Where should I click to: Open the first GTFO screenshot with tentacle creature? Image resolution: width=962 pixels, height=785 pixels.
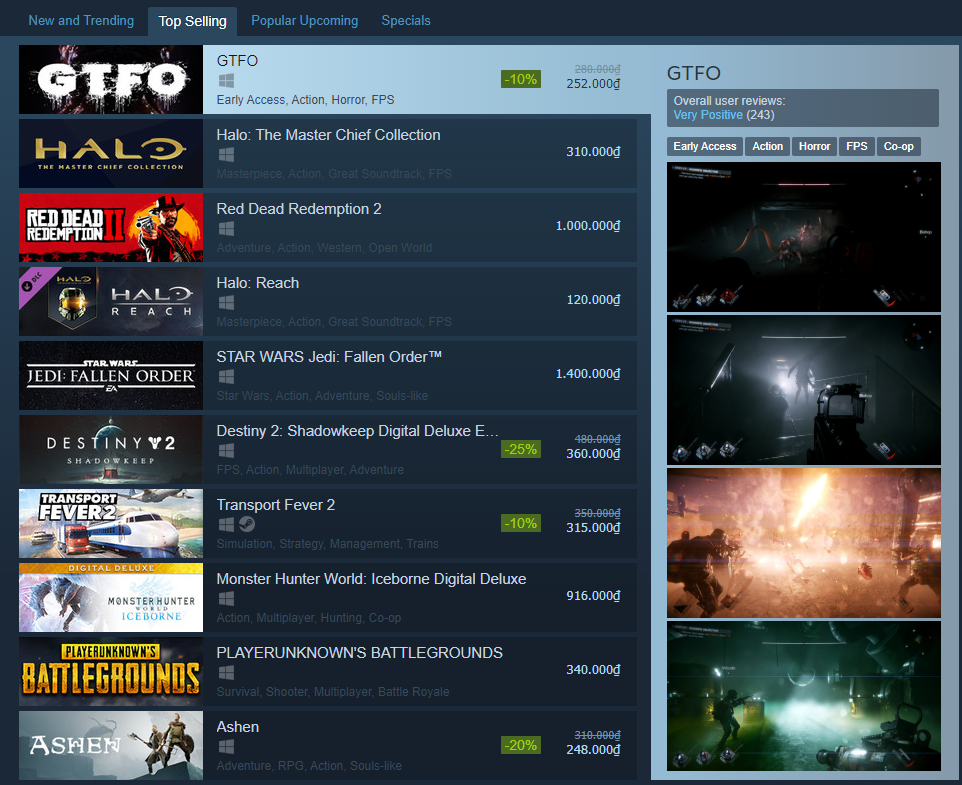pos(804,237)
